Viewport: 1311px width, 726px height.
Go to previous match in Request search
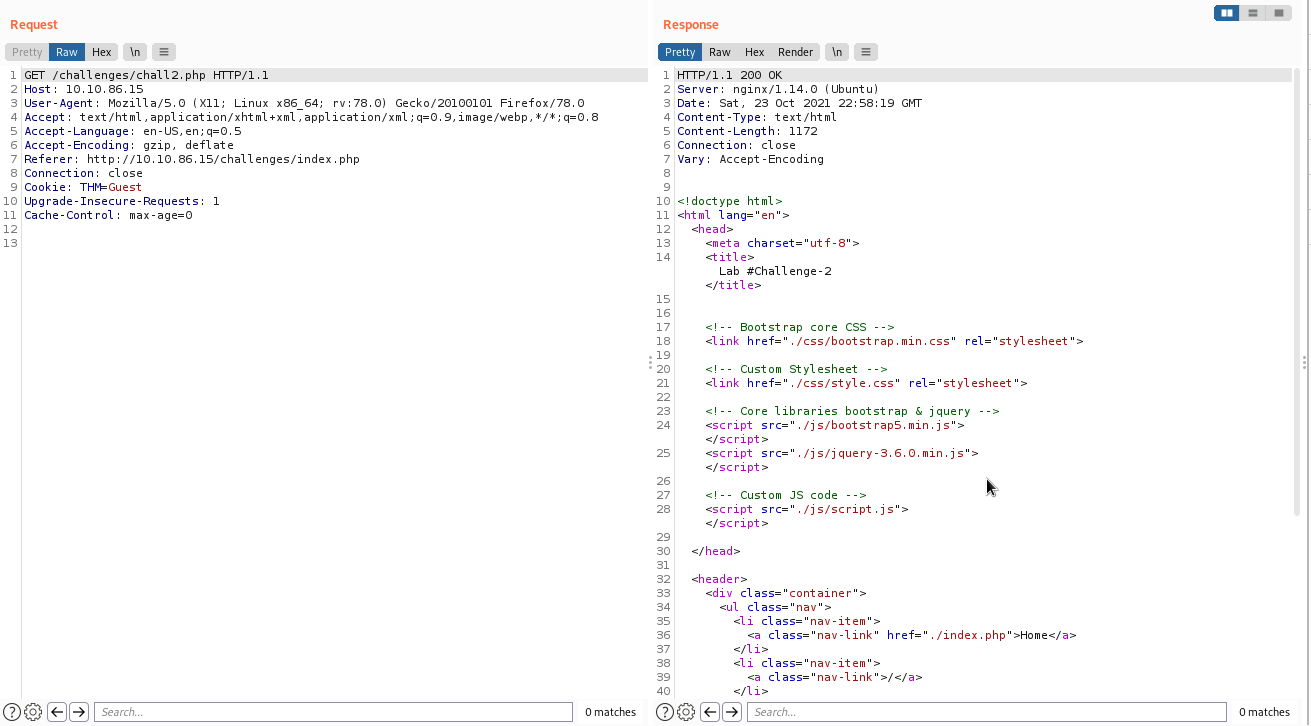(x=57, y=712)
